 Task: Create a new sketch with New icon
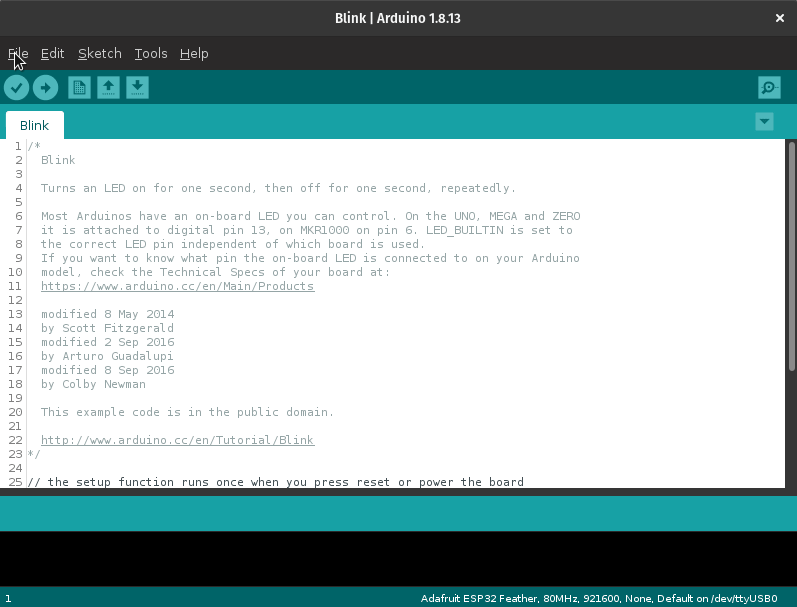pyautogui.click(x=79, y=87)
